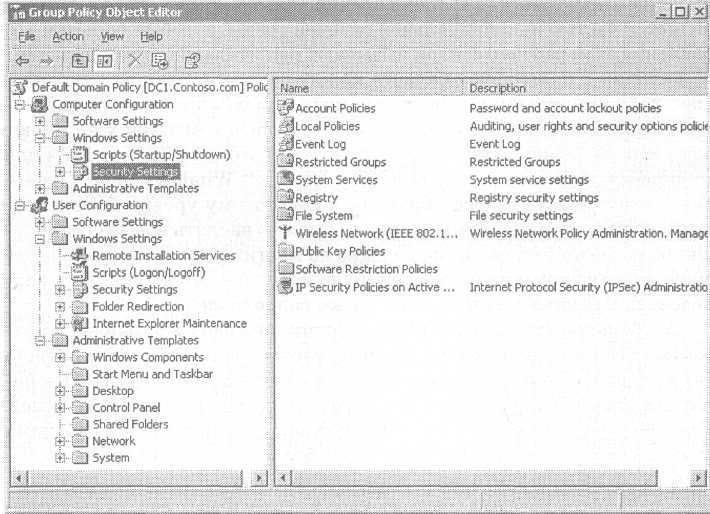
Task: Select the File System icon in list
Action: pos(286,215)
